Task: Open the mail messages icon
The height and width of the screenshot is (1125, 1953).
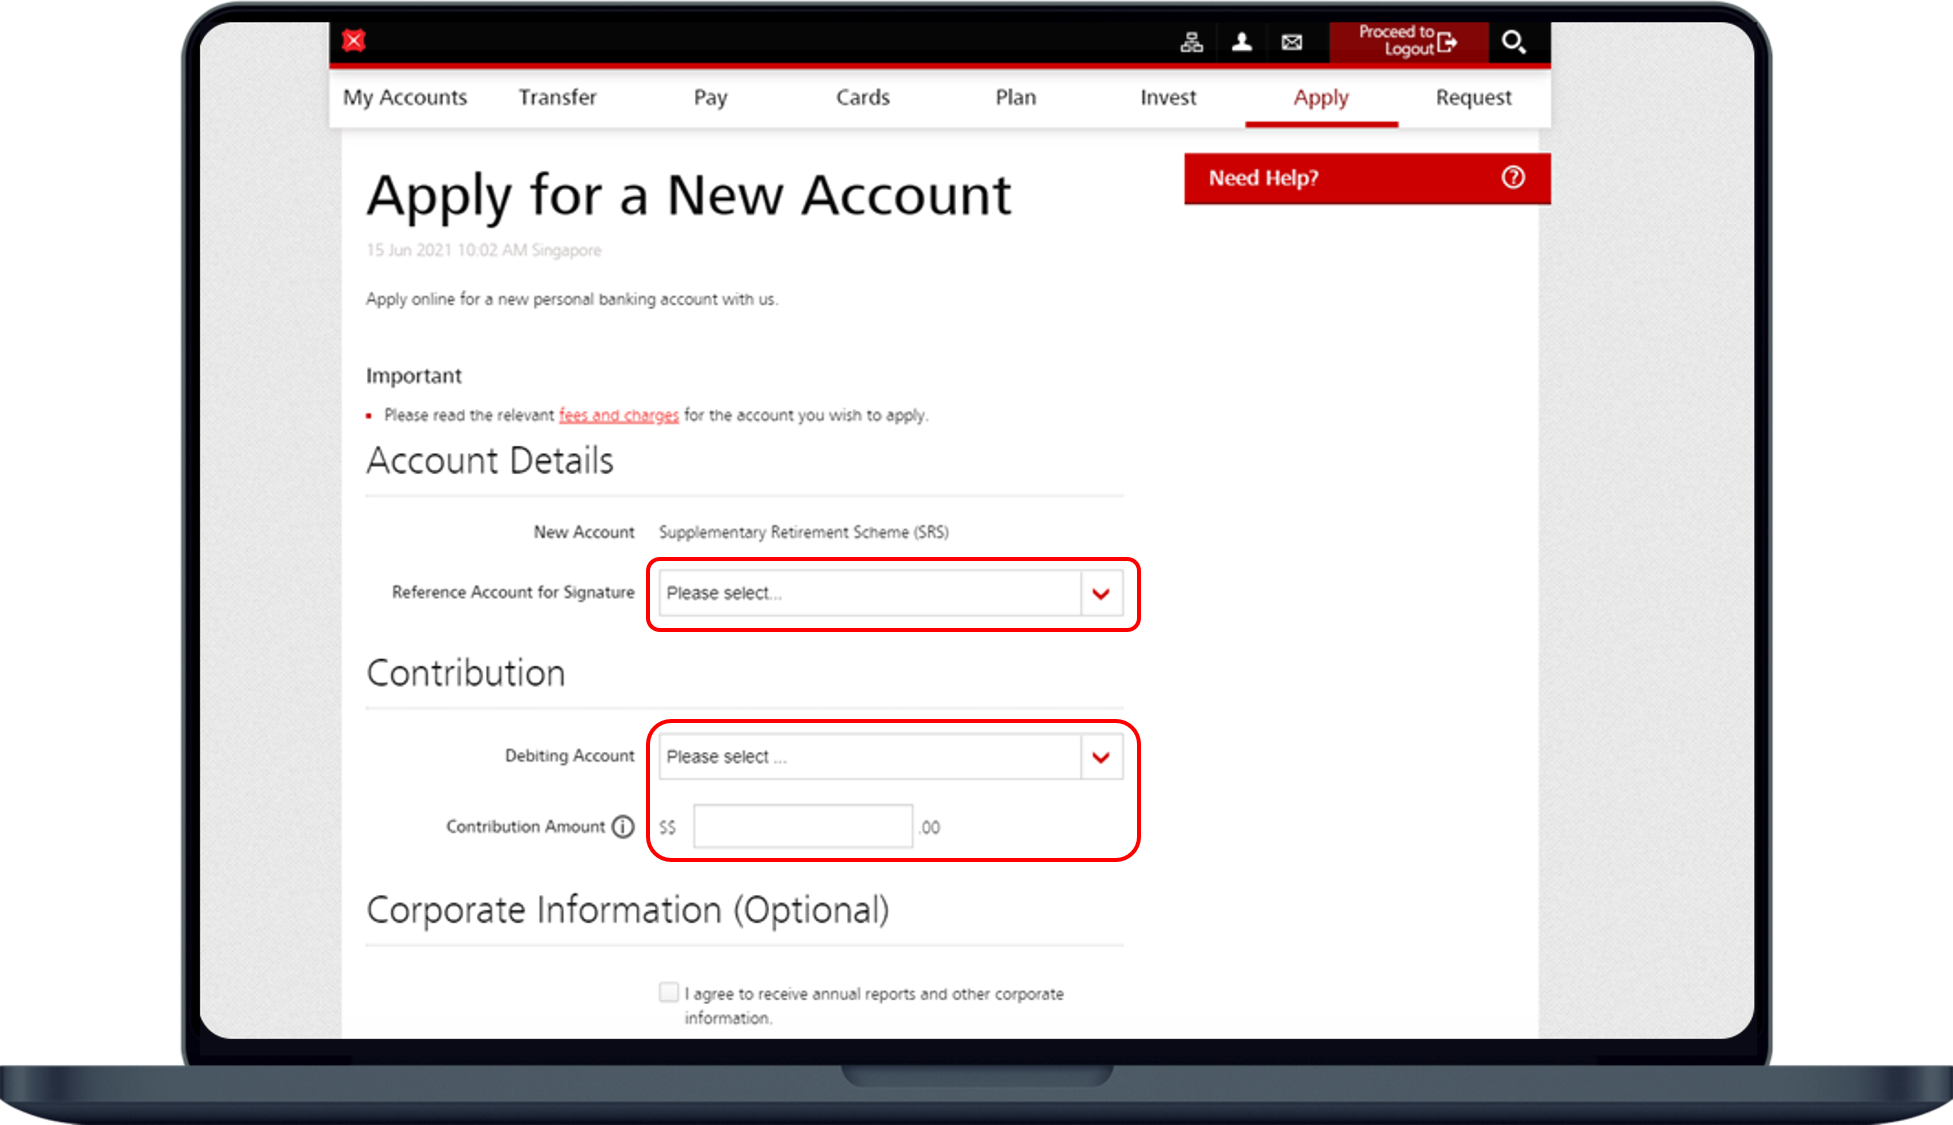Action: pos(1291,42)
